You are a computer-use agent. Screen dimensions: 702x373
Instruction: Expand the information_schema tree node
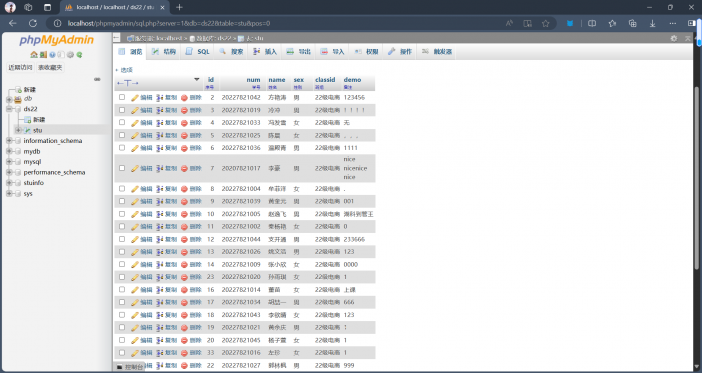[x=9, y=141]
